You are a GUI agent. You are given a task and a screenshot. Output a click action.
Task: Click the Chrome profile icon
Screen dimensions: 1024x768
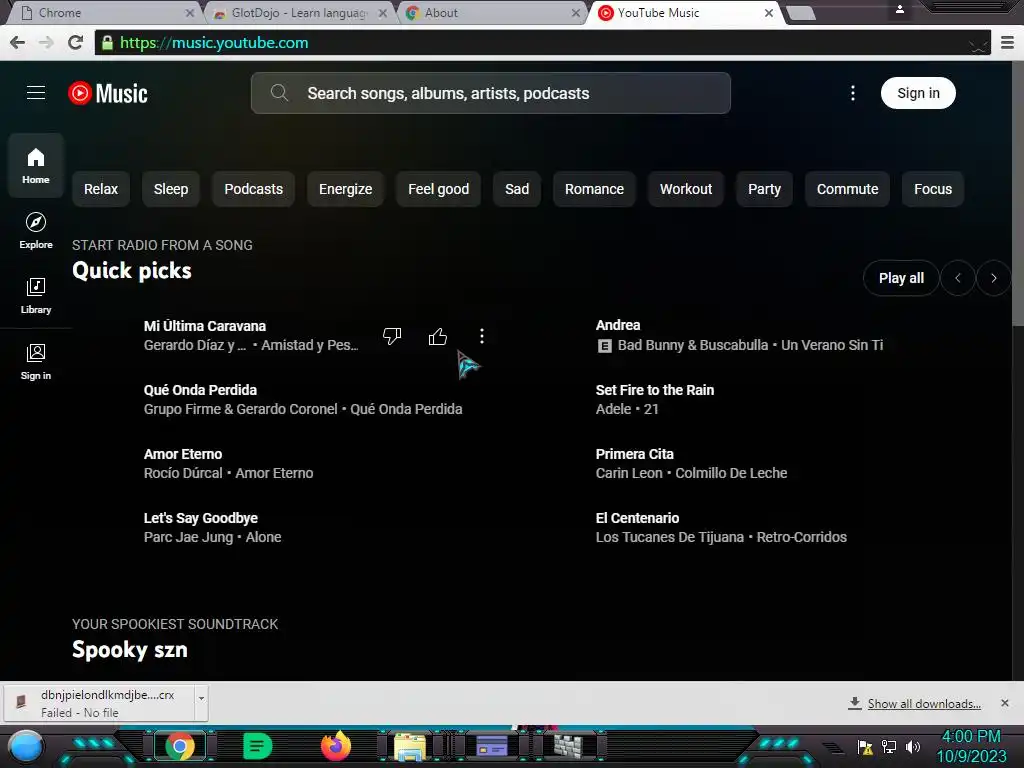click(899, 9)
